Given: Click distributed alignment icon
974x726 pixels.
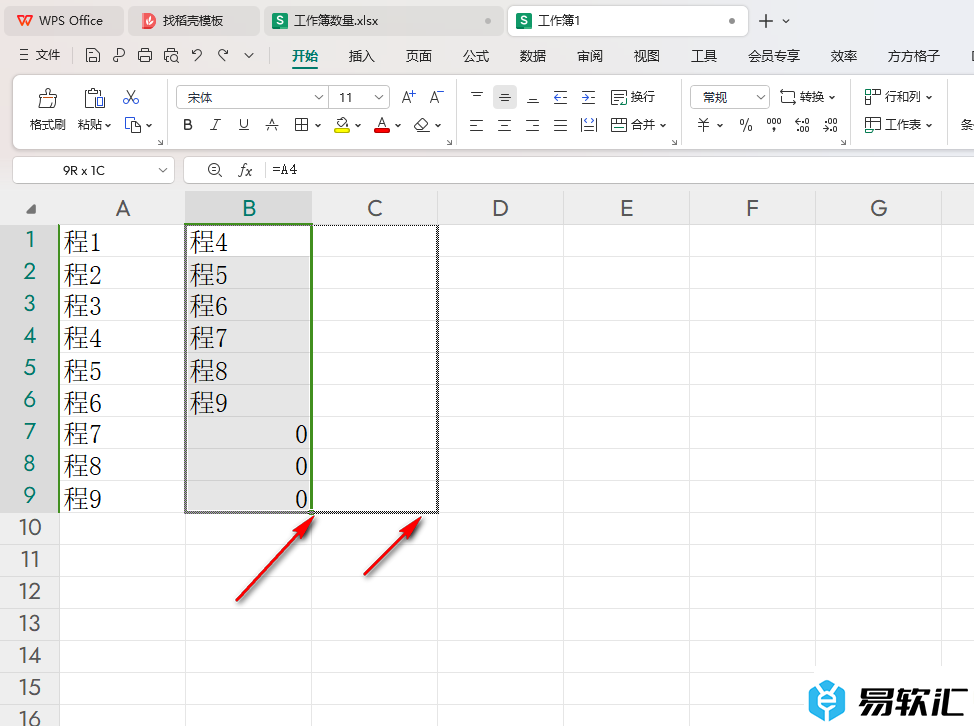Looking at the screenshot, I should pos(588,125).
